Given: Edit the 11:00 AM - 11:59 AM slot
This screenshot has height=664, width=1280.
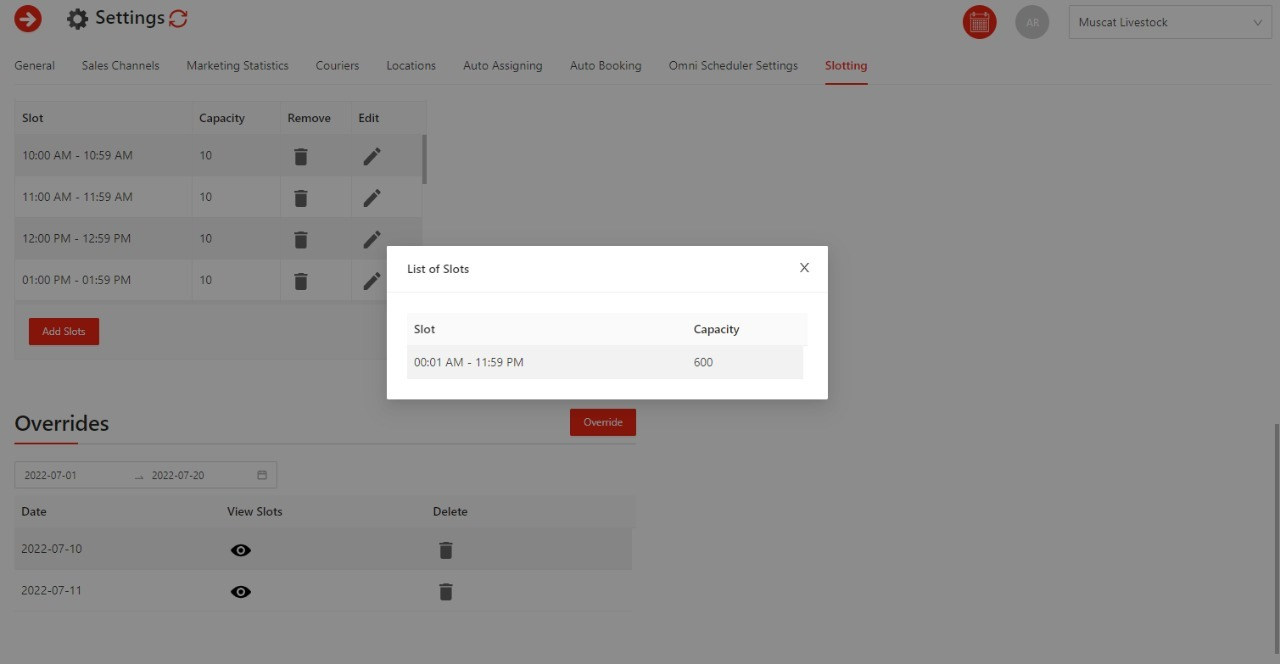Looking at the screenshot, I should pos(371,198).
